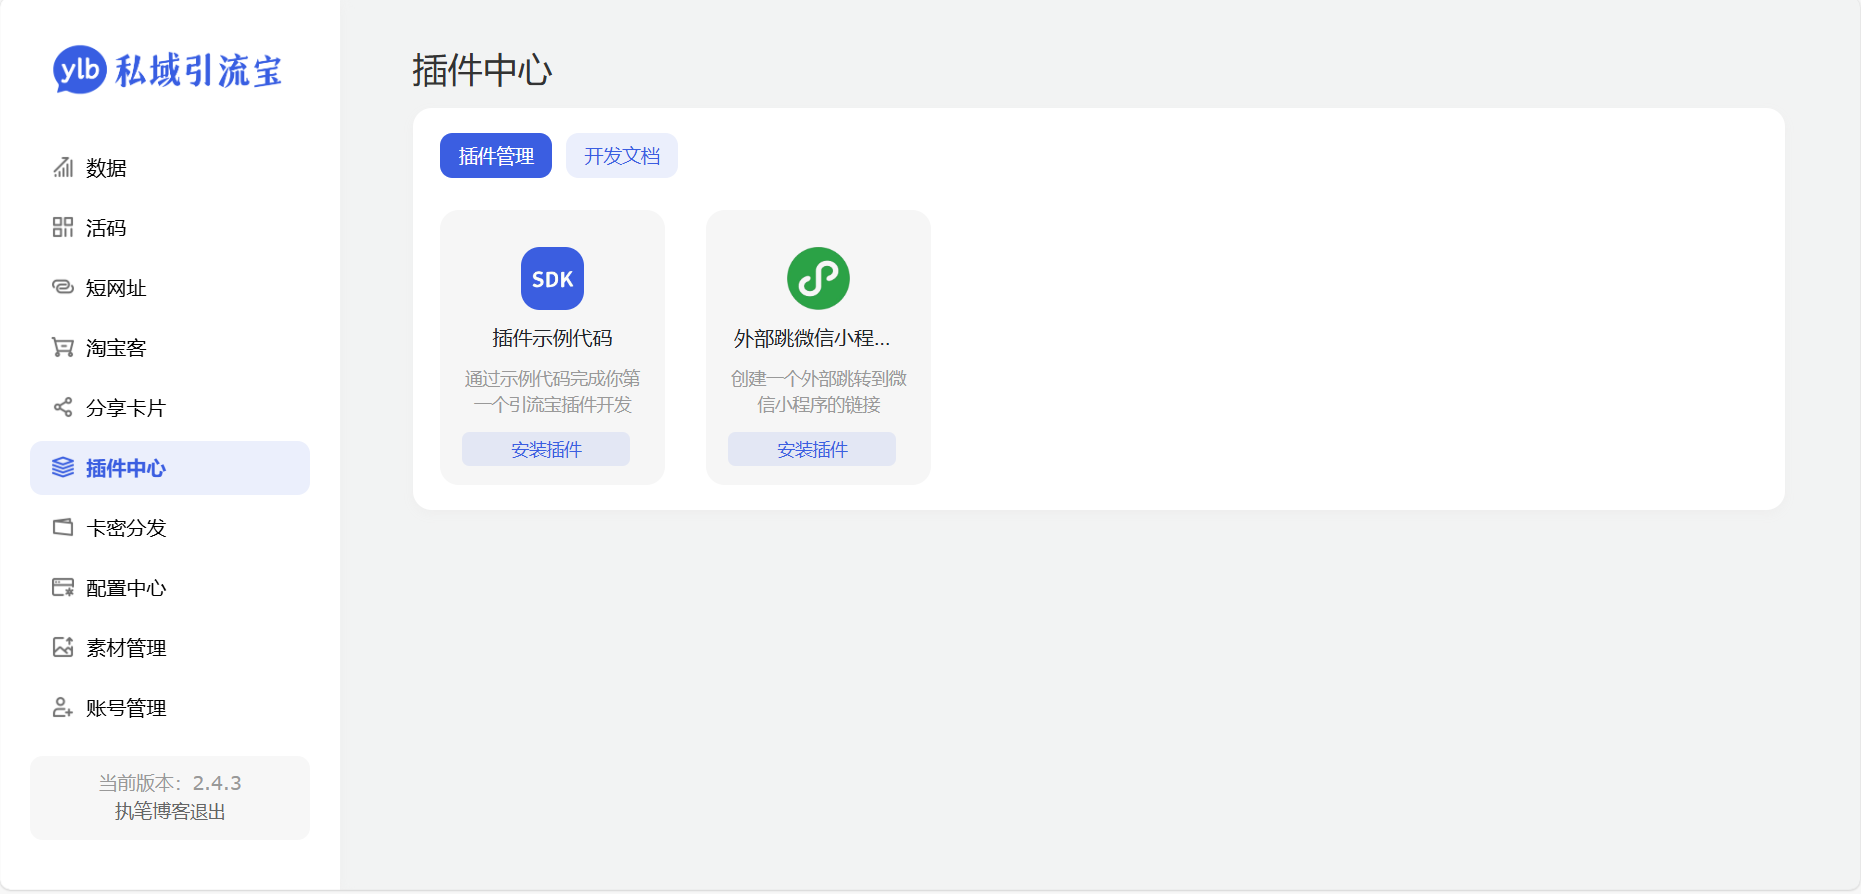Click the 账号管理 user icon

(x=63, y=707)
